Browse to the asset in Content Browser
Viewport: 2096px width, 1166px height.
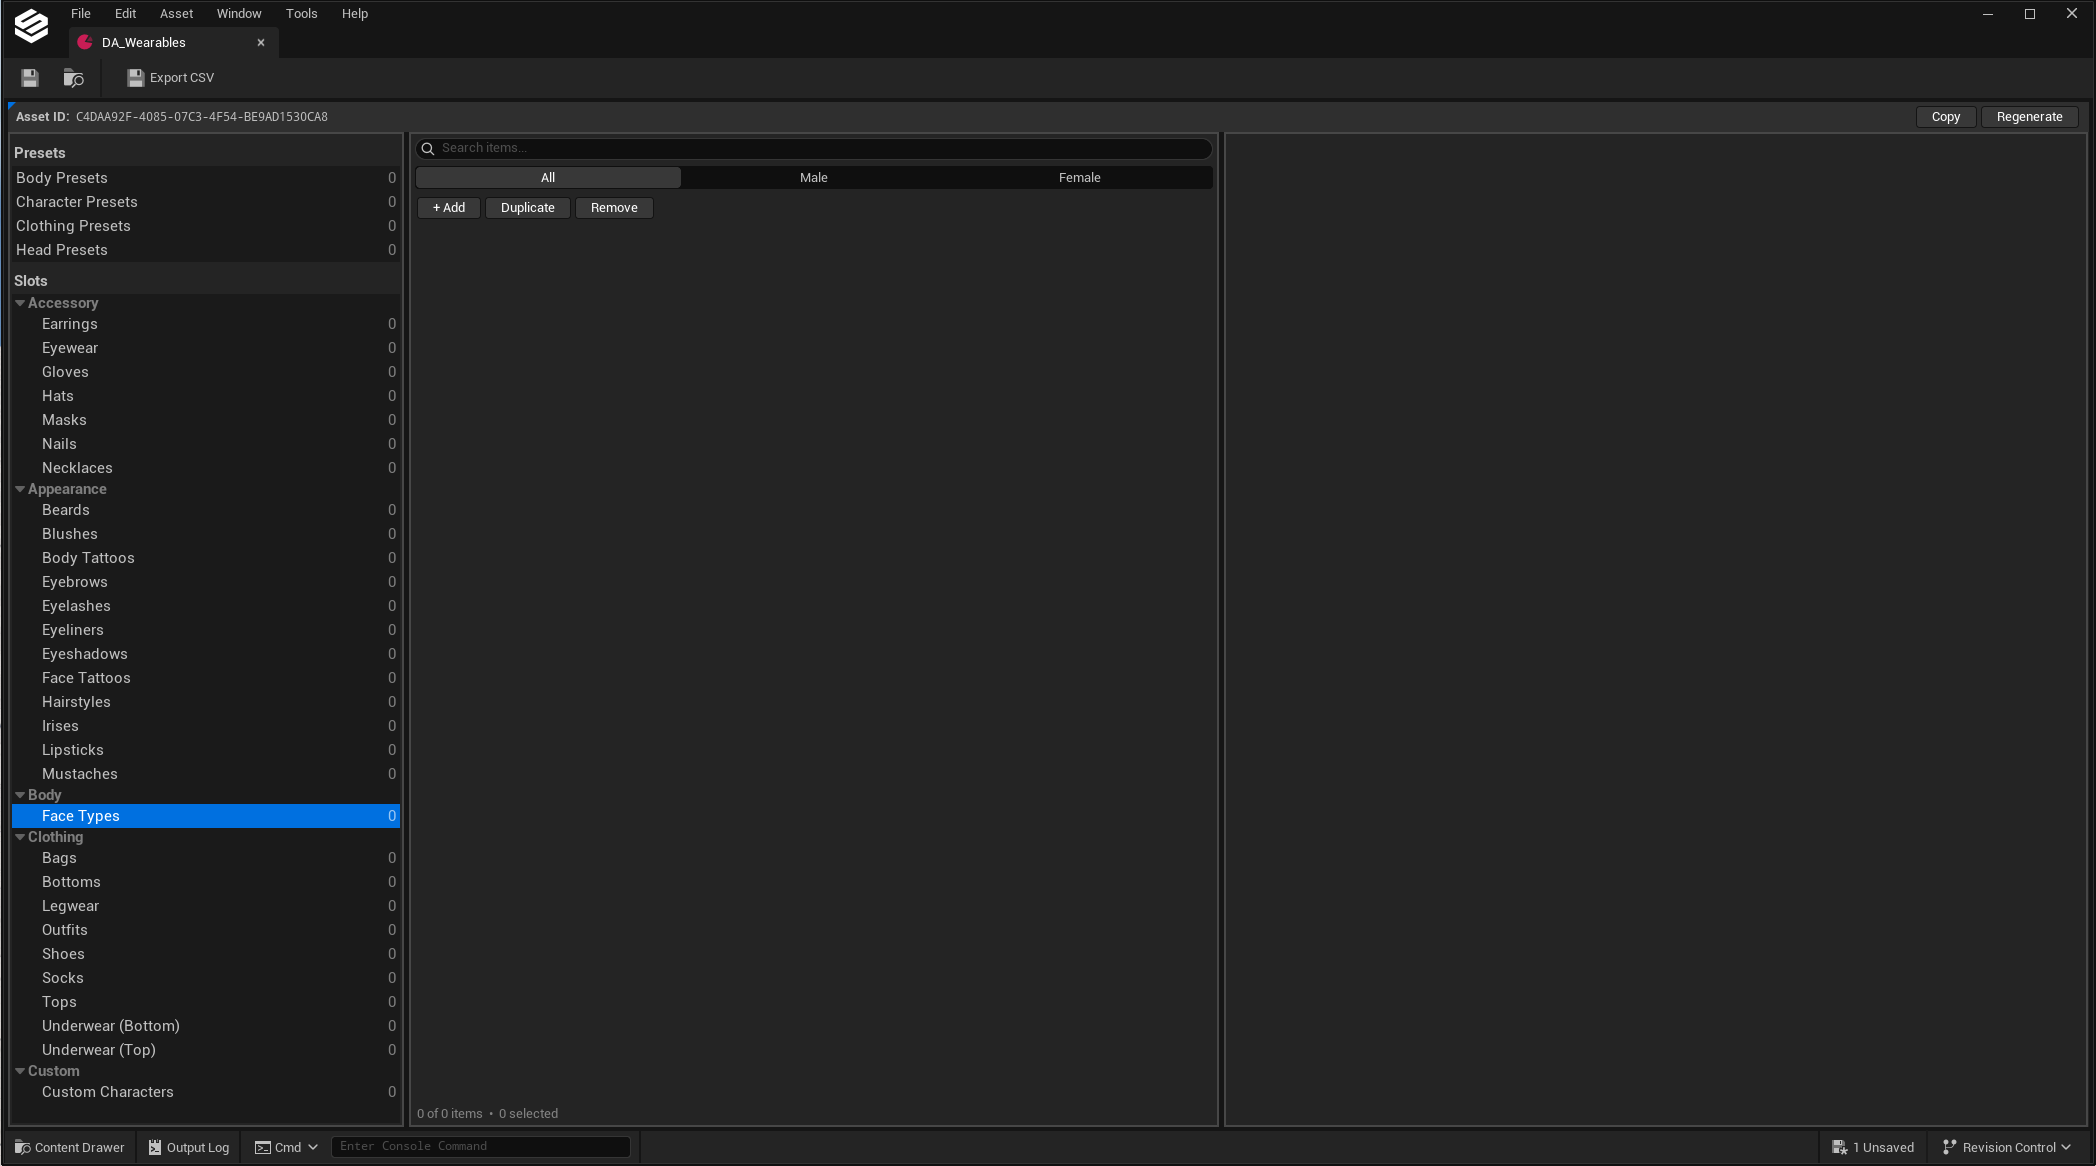(x=74, y=78)
